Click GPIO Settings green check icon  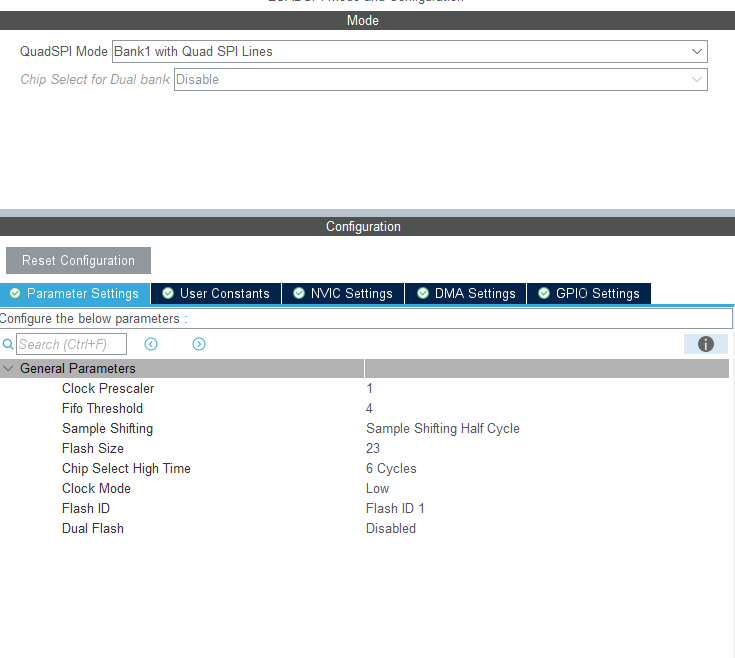pyautogui.click(x=544, y=293)
